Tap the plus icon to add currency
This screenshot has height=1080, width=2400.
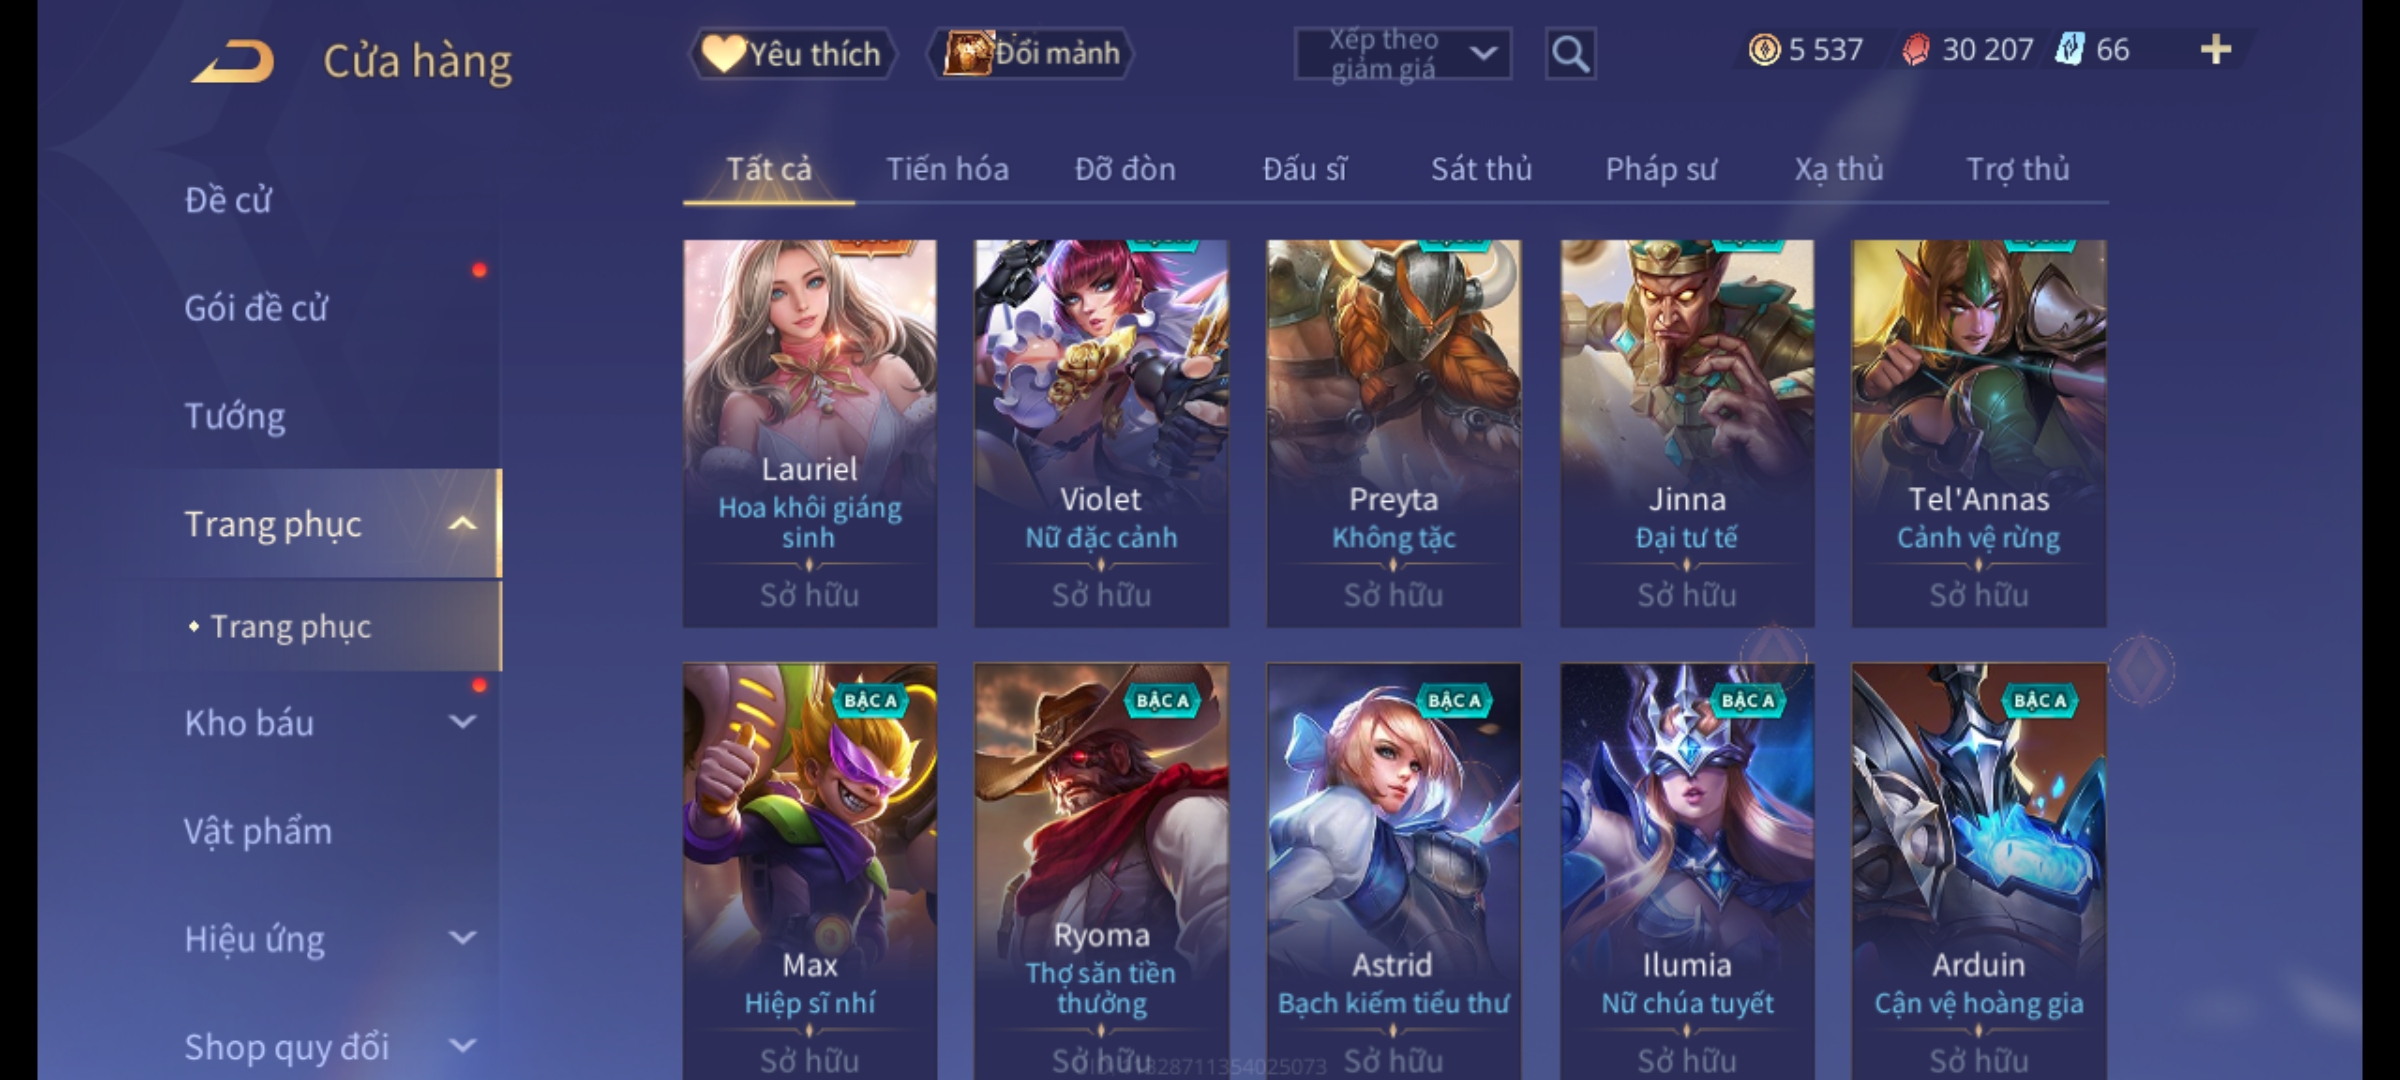(2215, 50)
